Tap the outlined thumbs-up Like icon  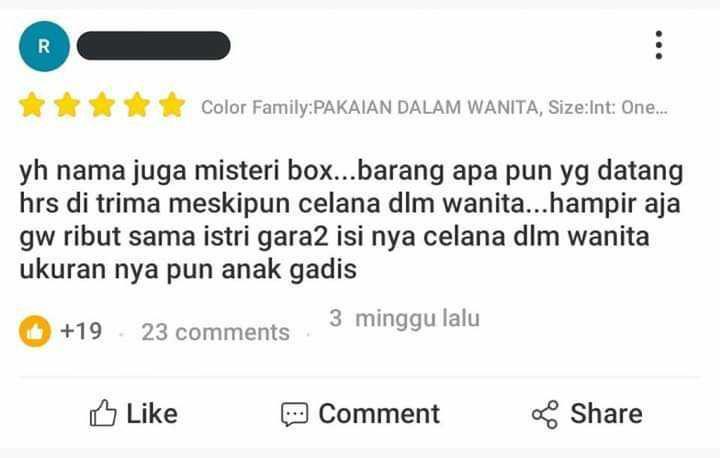point(103,413)
